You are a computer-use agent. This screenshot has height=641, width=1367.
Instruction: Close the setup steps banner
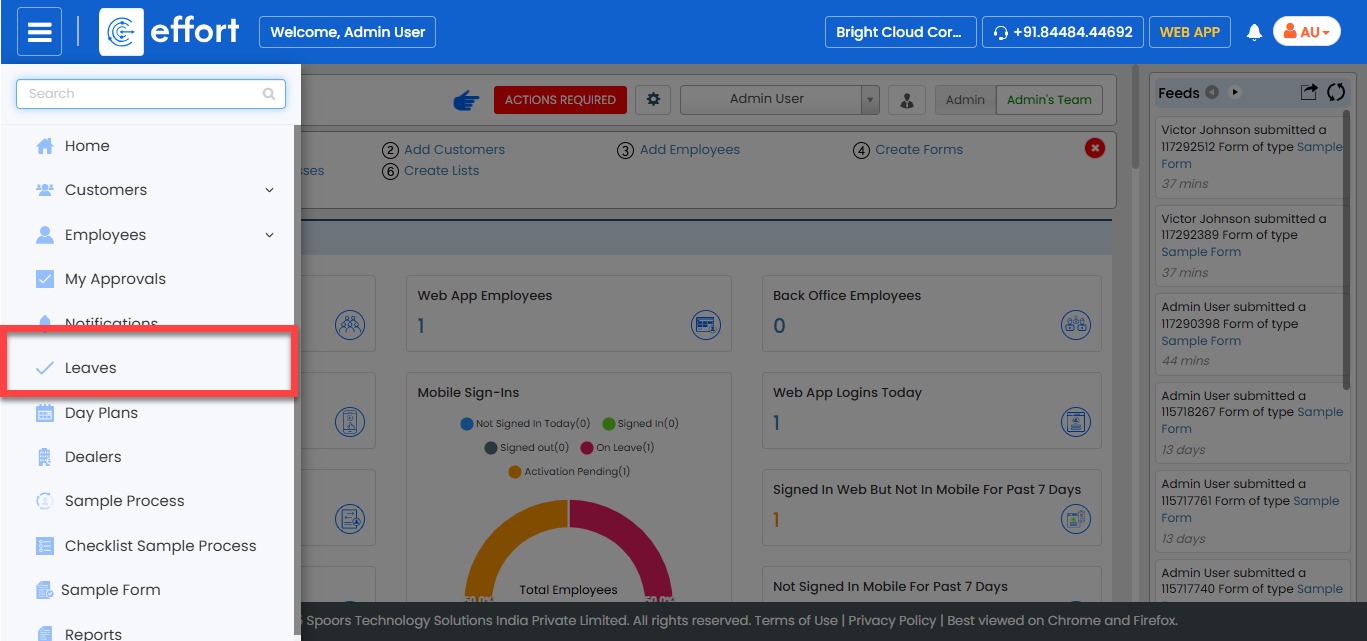point(1095,148)
